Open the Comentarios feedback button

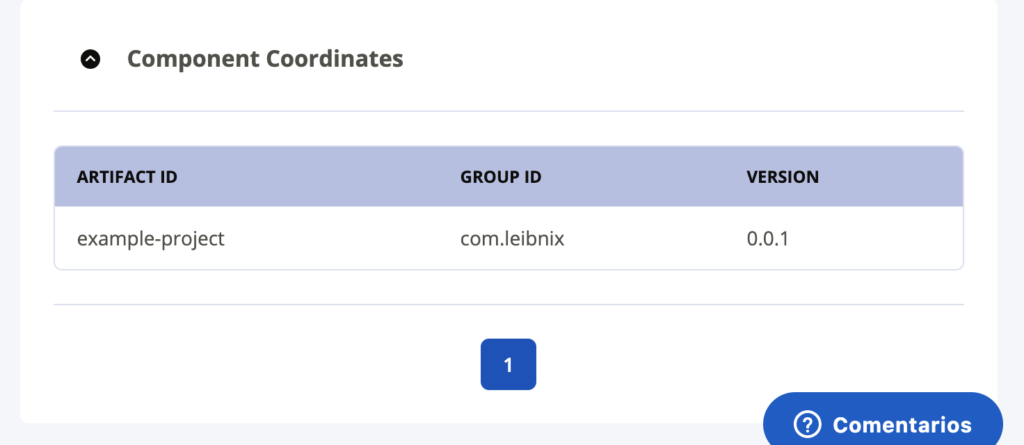coord(883,424)
